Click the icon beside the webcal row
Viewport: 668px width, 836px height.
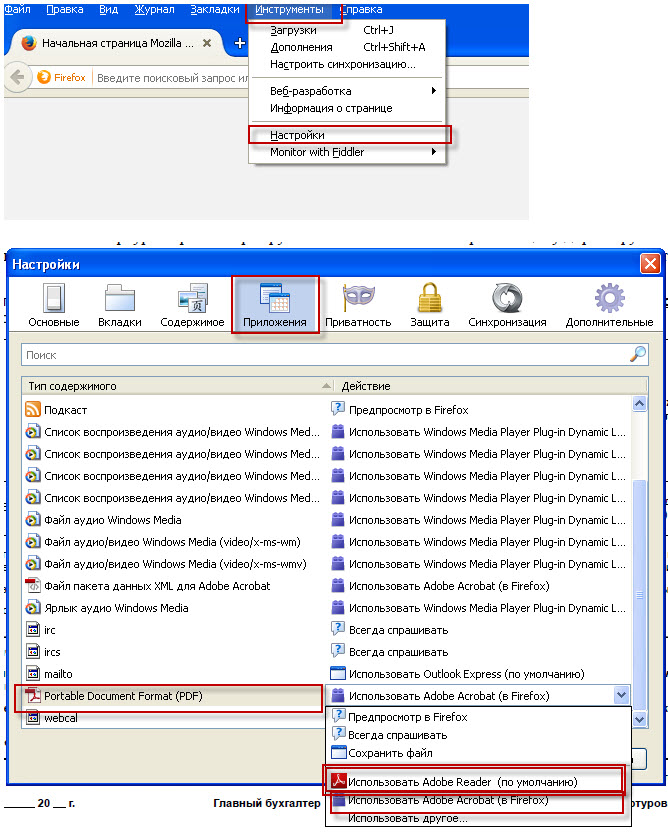[33, 718]
